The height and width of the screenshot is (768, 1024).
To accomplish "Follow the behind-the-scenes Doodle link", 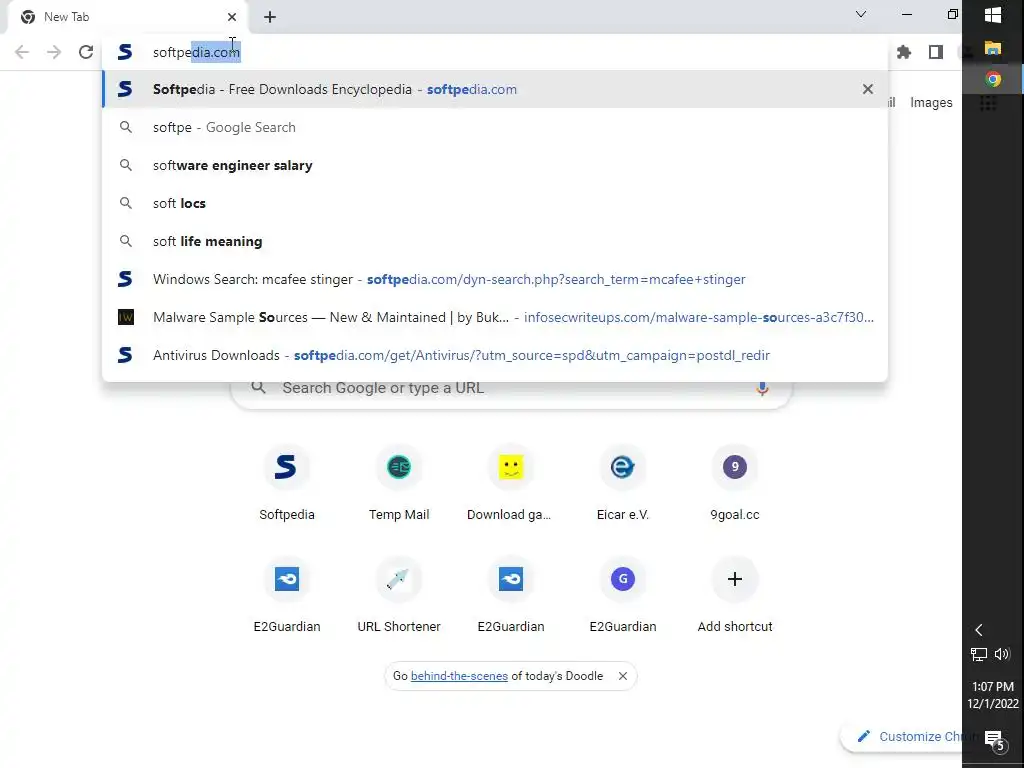I will tap(459, 676).
